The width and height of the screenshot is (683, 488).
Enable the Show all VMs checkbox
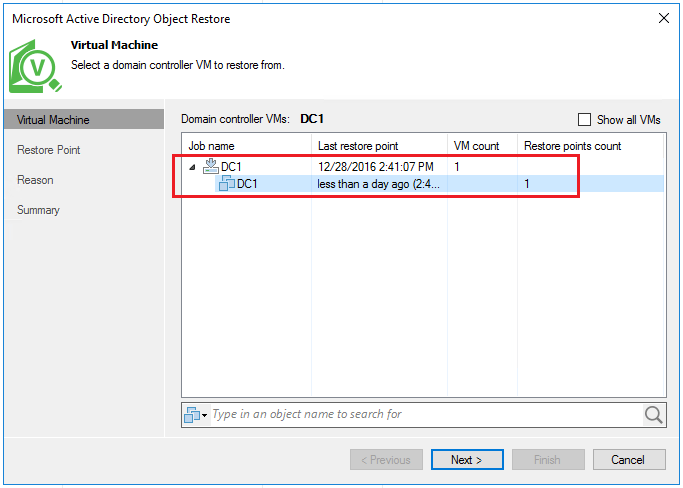pyautogui.click(x=585, y=119)
